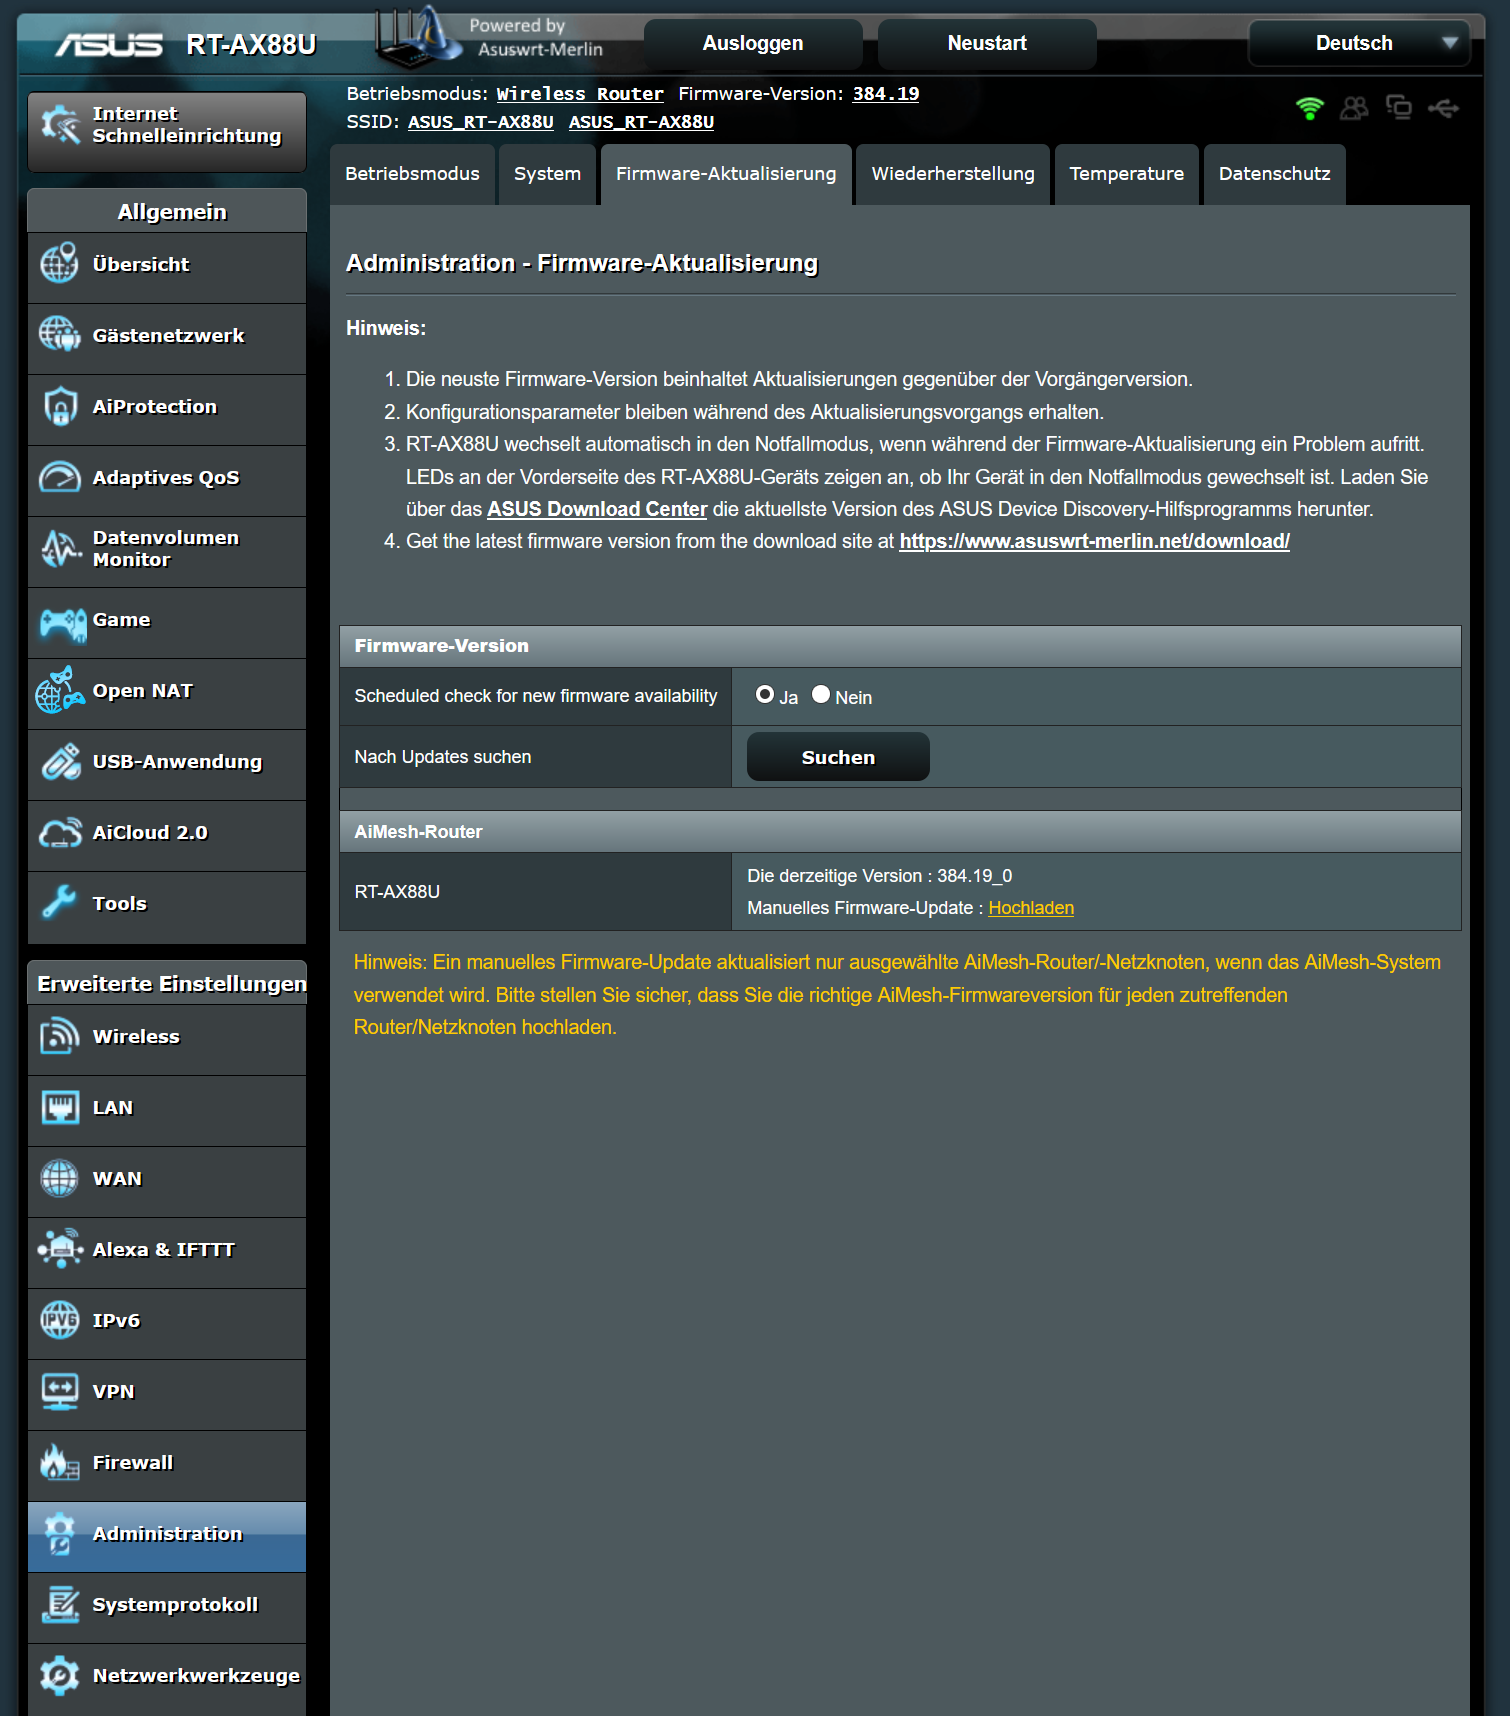
Task: Switch to the Firmware-Aktualisierung tab
Action: pos(726,174)
